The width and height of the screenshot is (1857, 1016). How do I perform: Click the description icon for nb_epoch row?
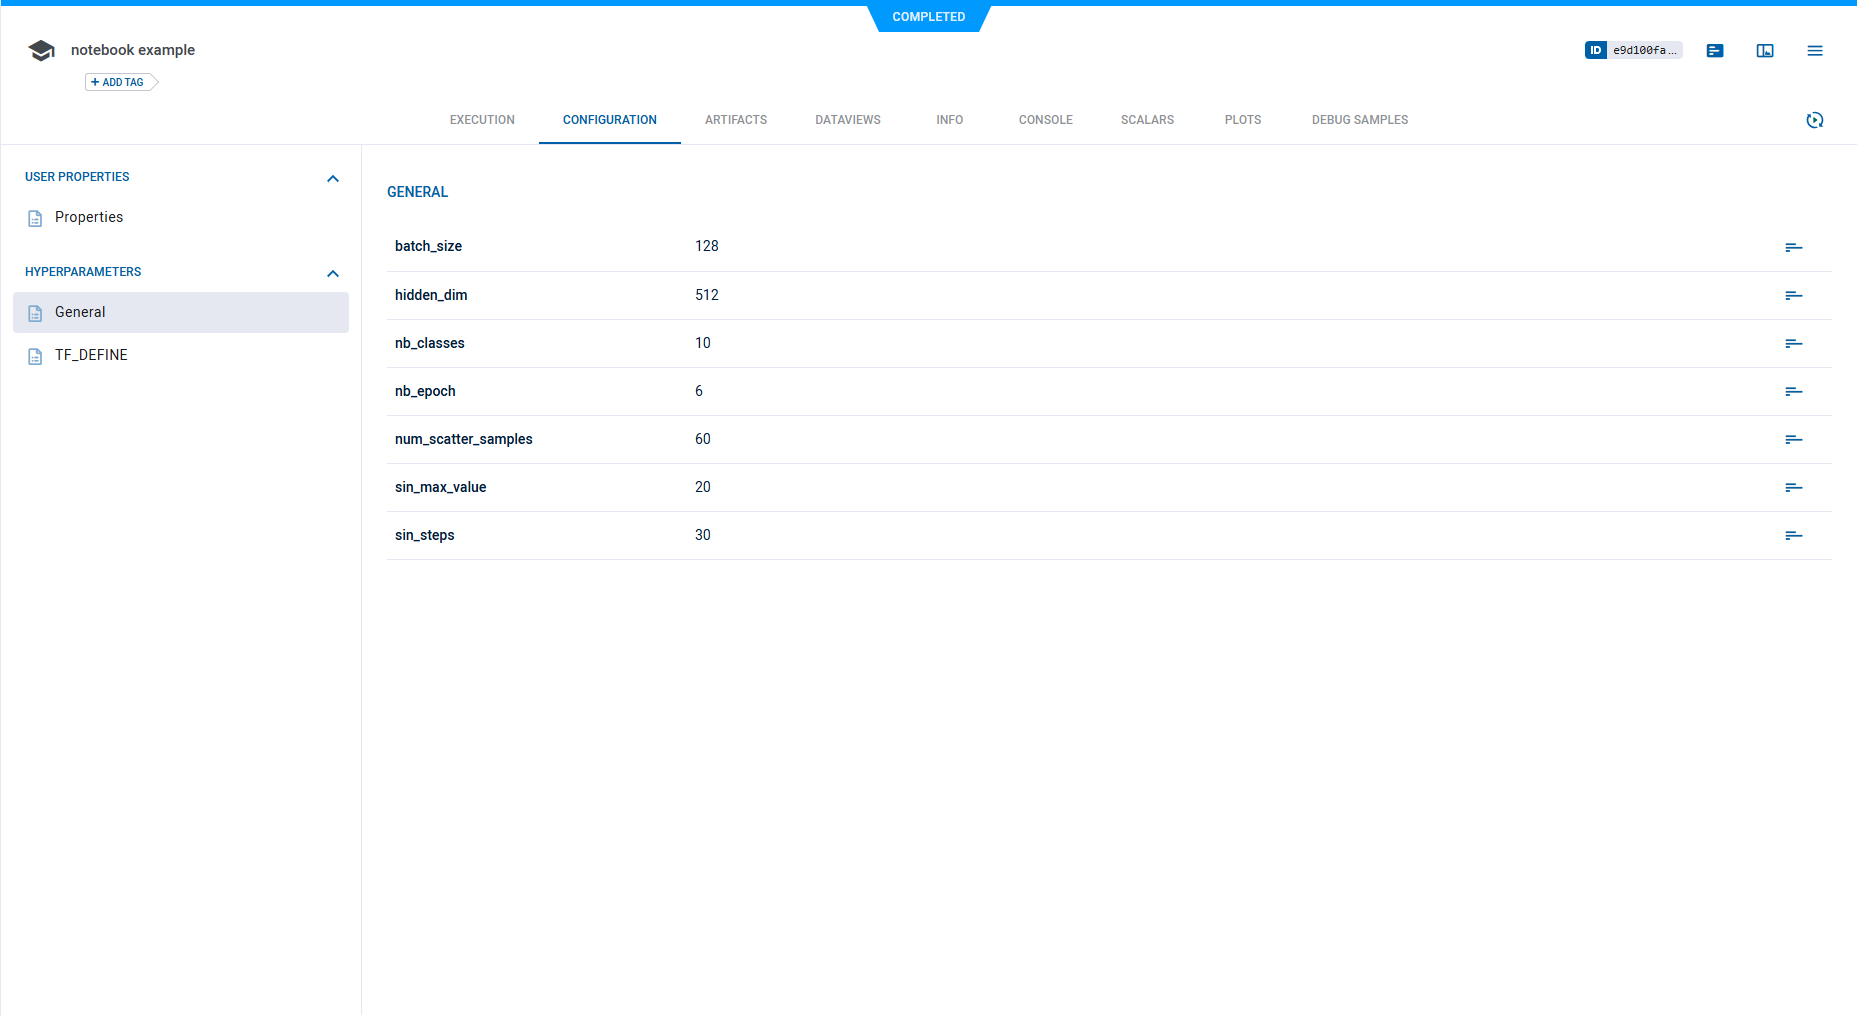click(1793, 391)
